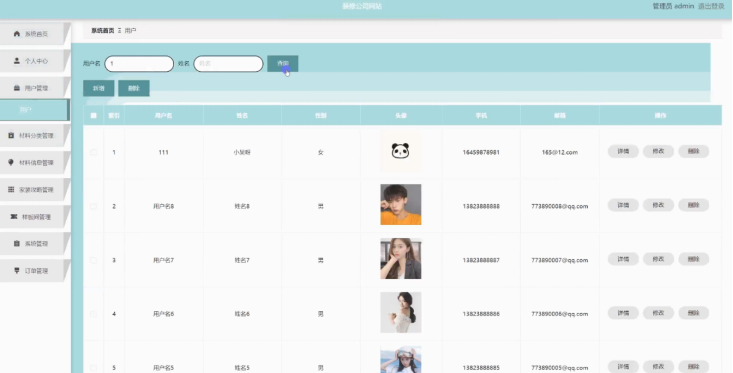The height and width of the screenshot is (373, 733).
Task: Click the 查询 search button
Action: 283,64
